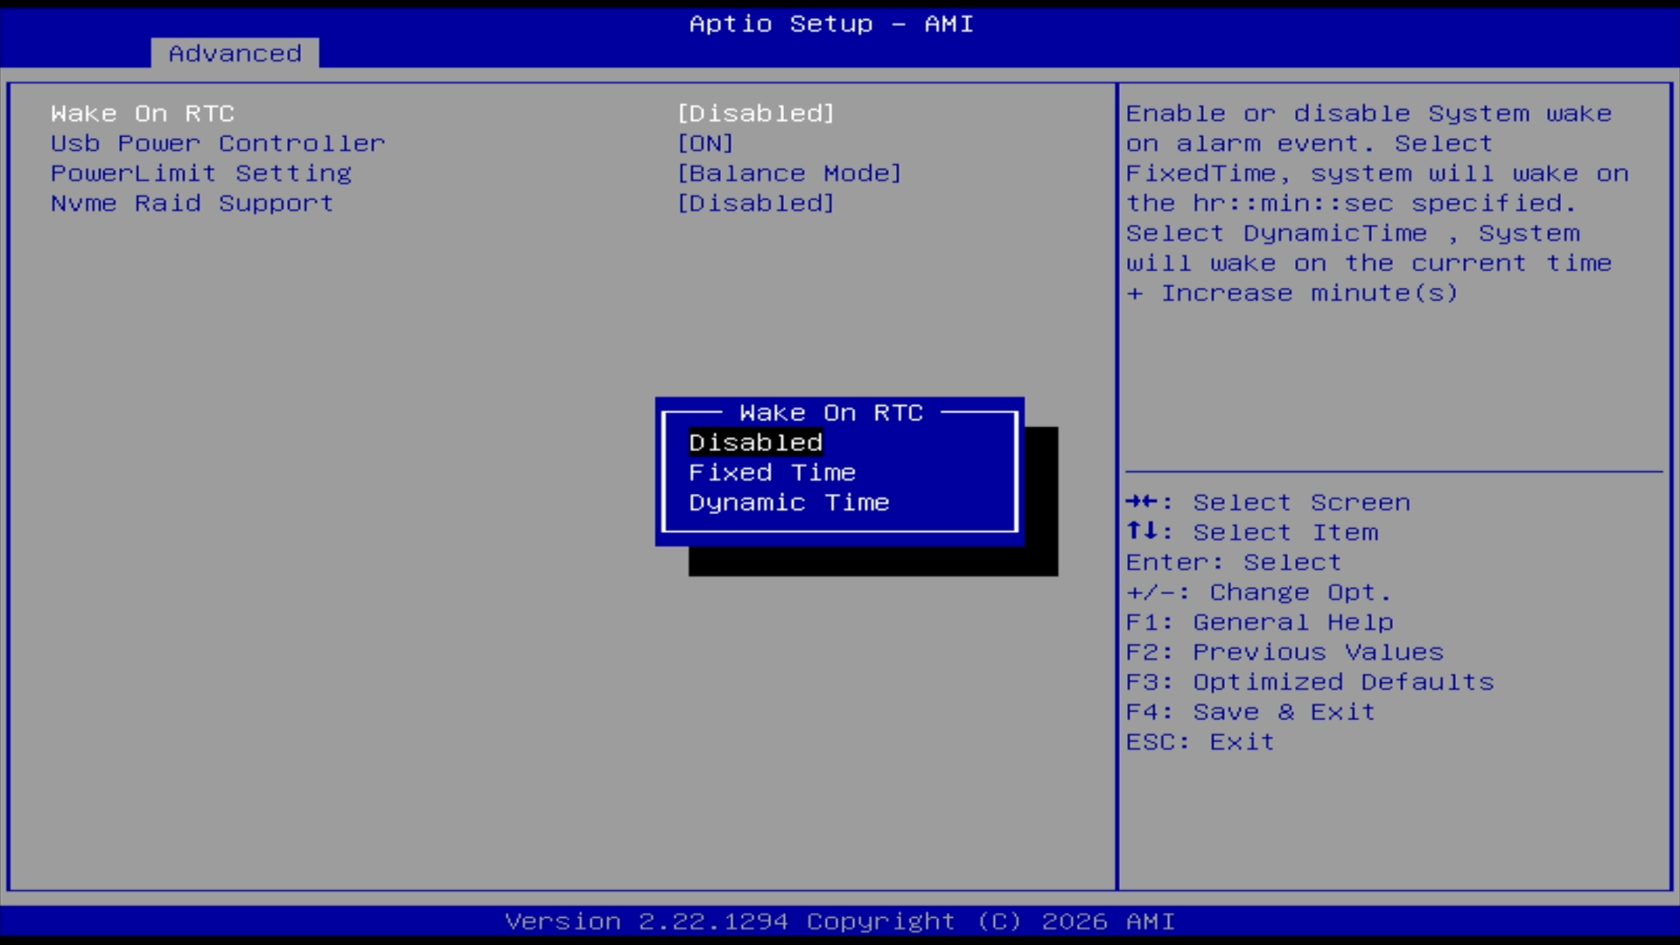Viewport: 1680px width, 945px height.
Task: Click the F2: Previous Values hint
Action: click(x=1285, y=652)
